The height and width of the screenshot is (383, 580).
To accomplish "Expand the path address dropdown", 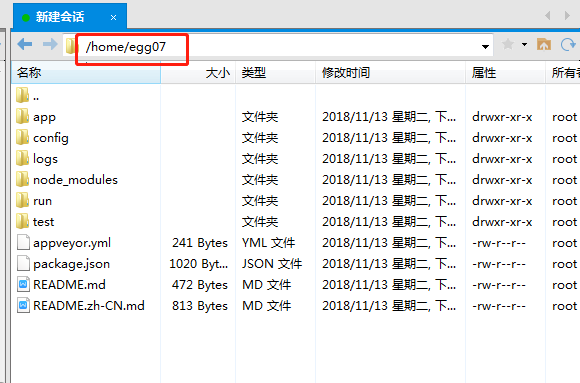I will (x=485, y=47).
